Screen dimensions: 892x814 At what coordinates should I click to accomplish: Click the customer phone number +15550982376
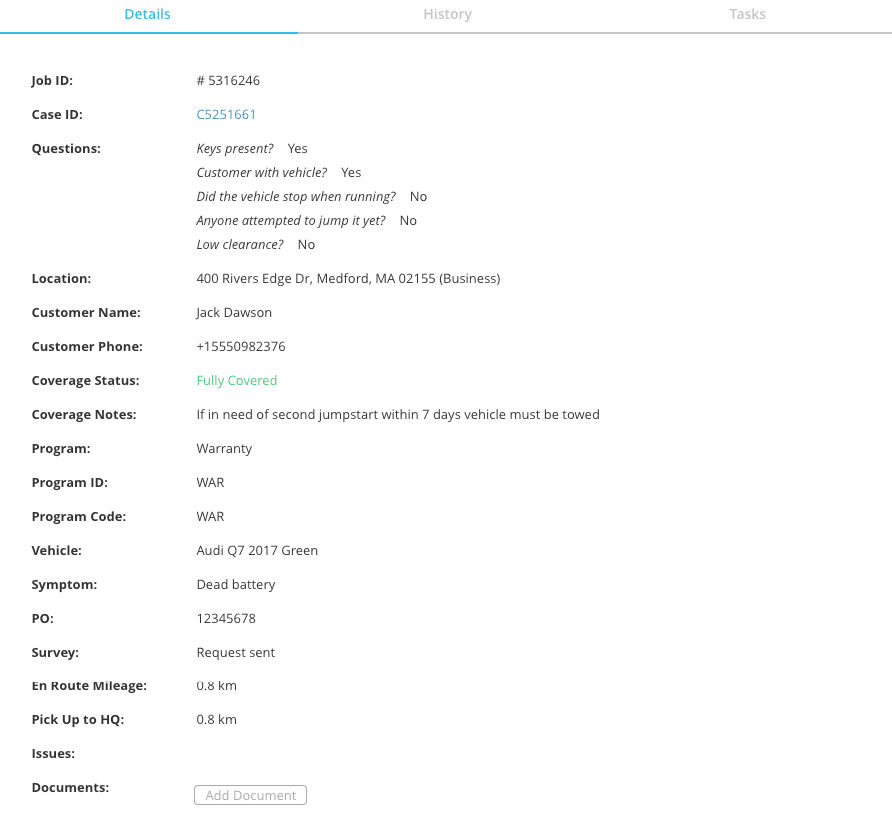(240, 346)
